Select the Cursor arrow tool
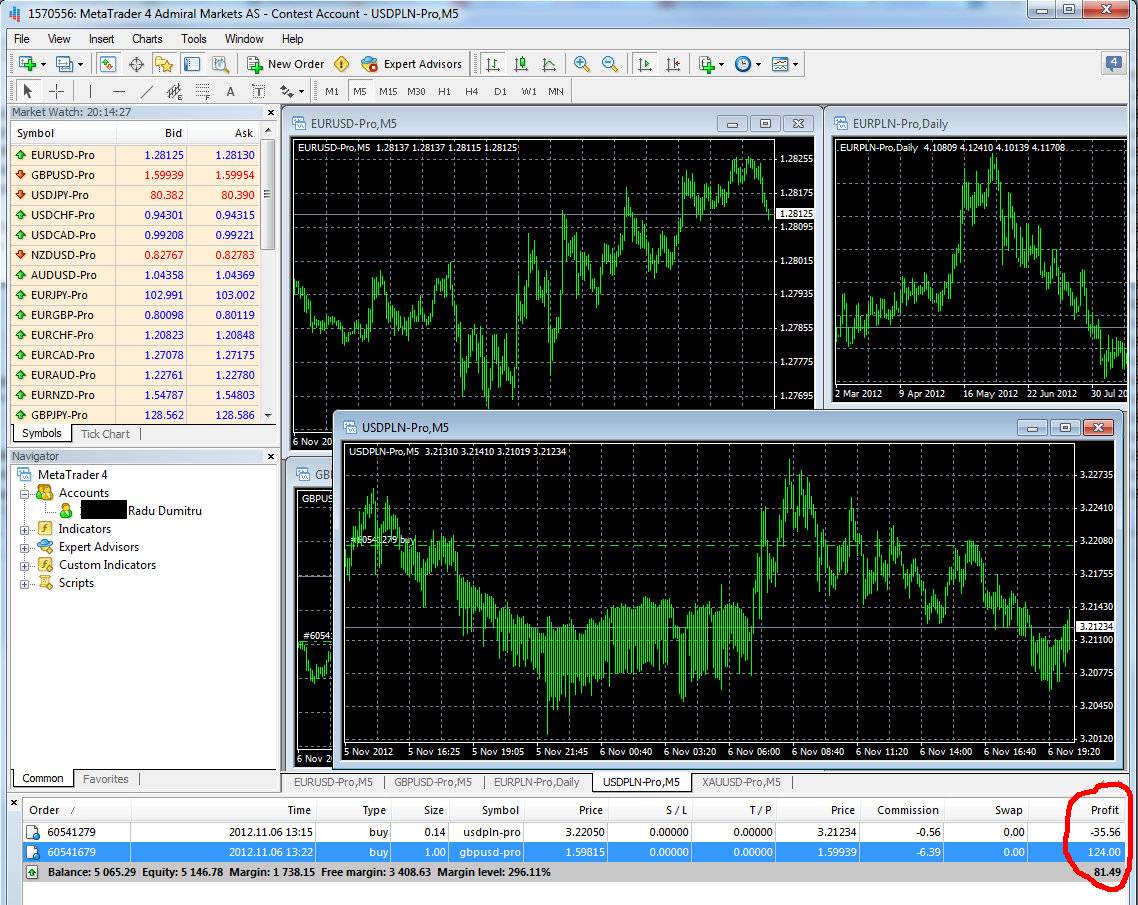The width and height of the screenshot is (1138, 905). click(28, 91)
